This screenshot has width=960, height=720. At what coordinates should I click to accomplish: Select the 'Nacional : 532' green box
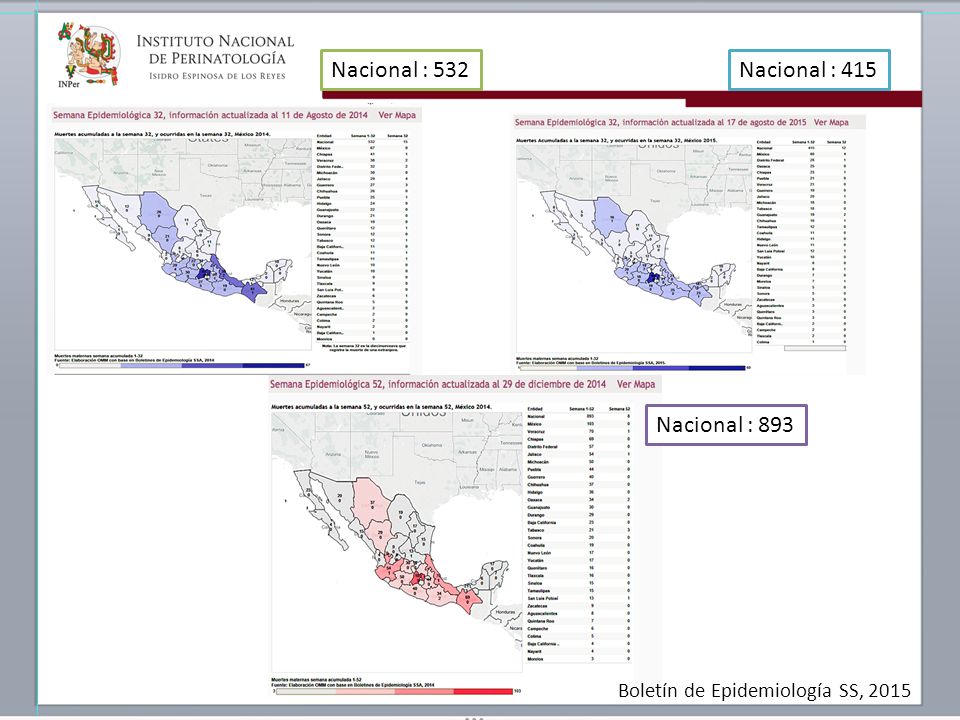[x=401, y=70]
